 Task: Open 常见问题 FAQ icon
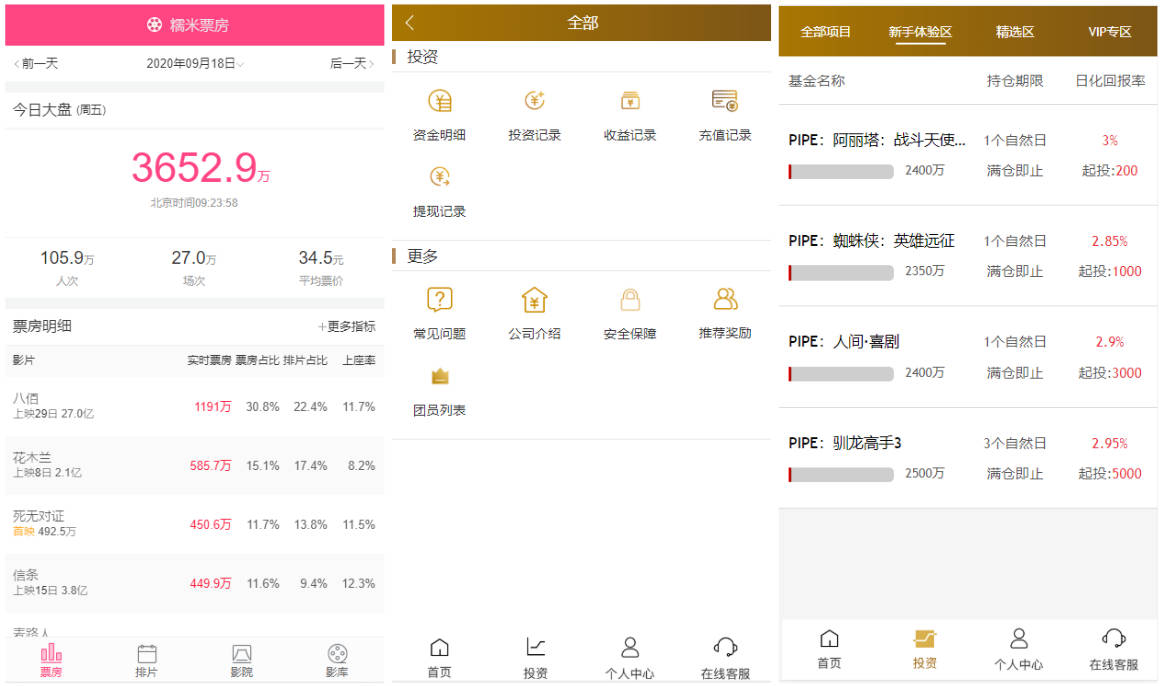[x=440, y=299]
